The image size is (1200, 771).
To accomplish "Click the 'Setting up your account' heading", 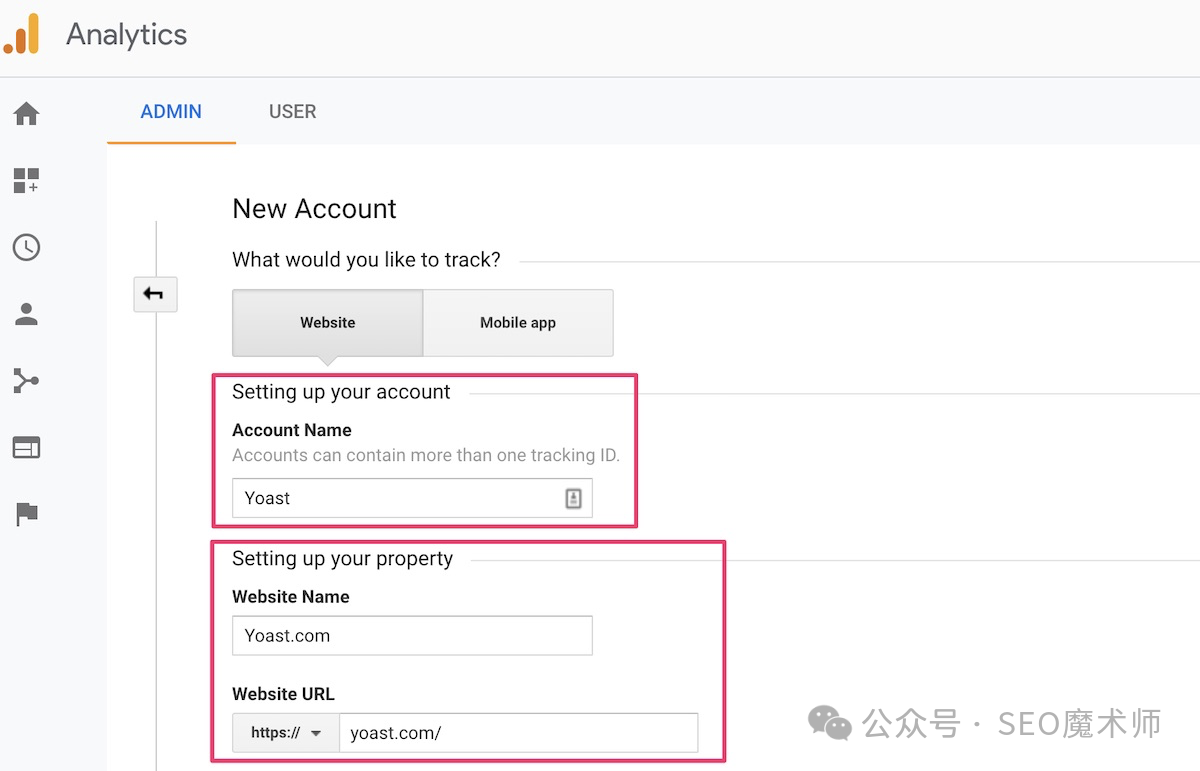I will coord(341,392).
